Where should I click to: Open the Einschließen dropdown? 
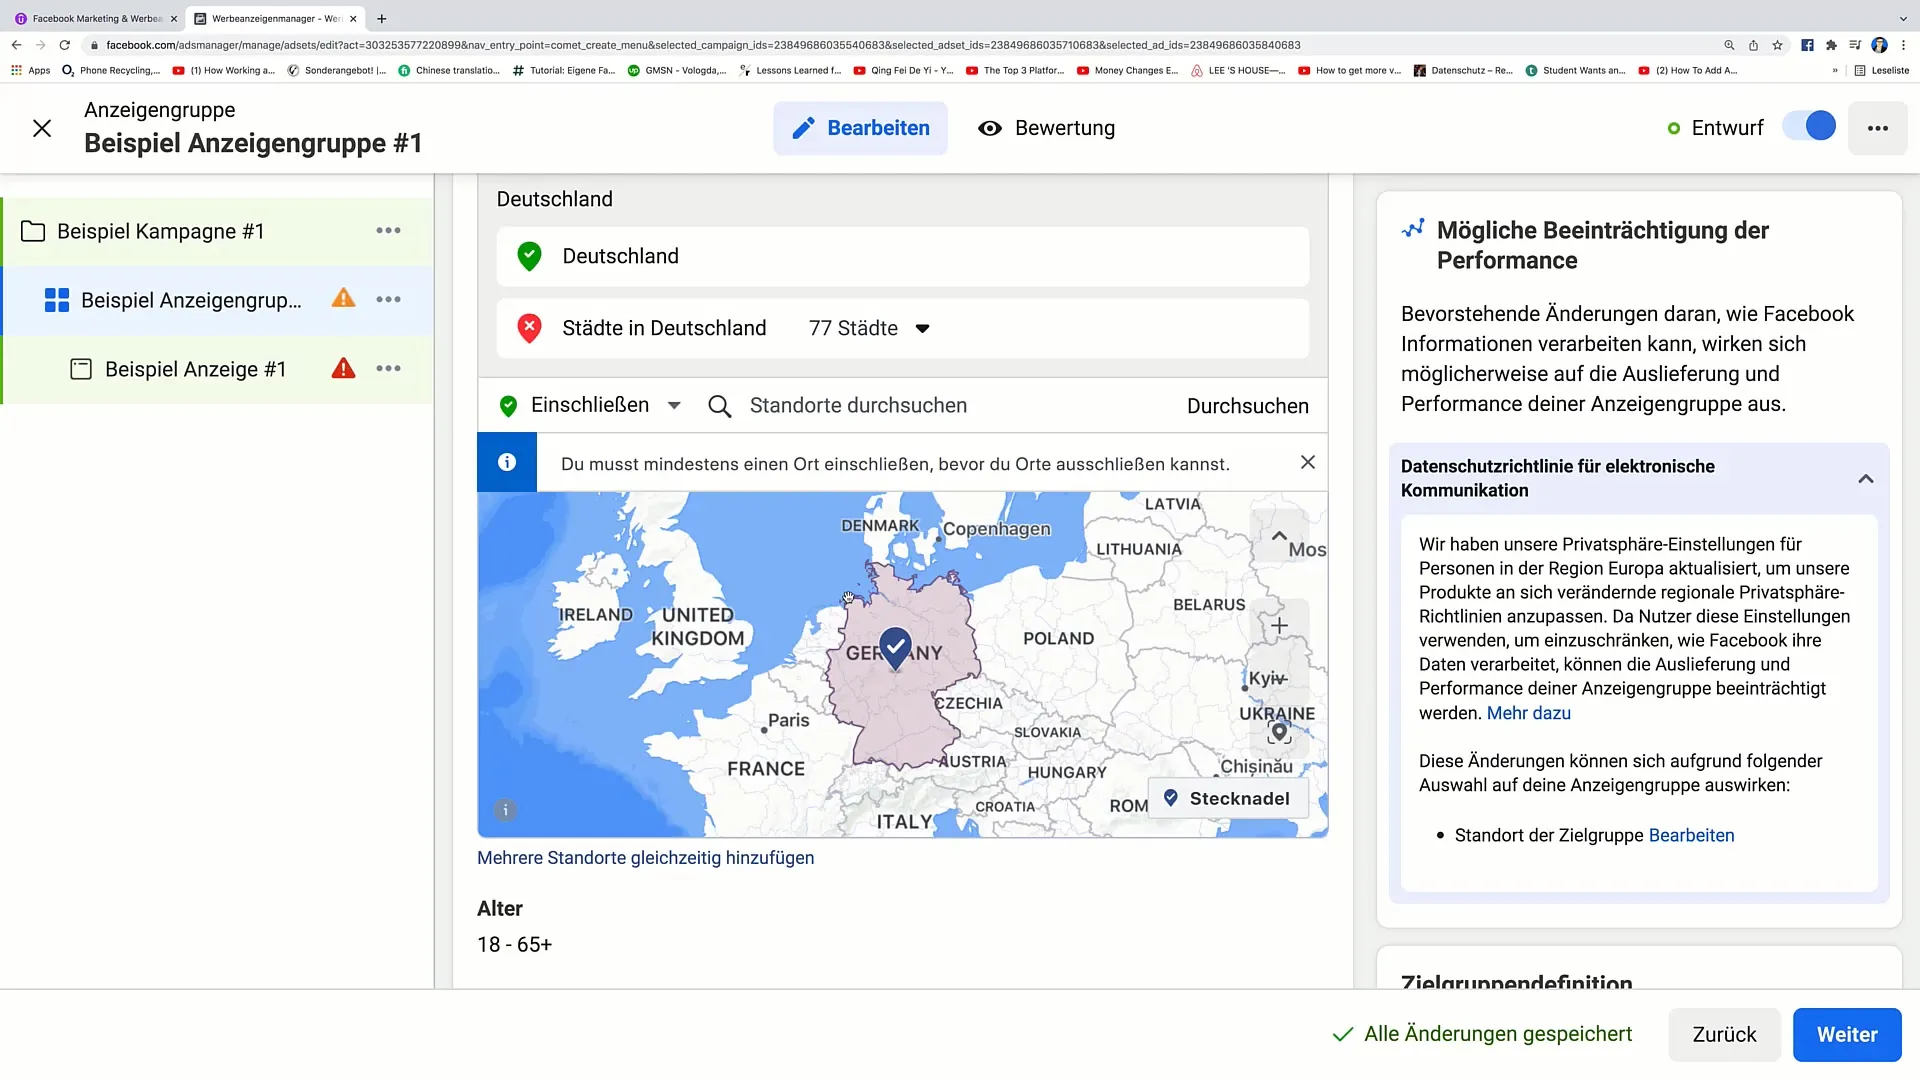[x=591, y=405]
